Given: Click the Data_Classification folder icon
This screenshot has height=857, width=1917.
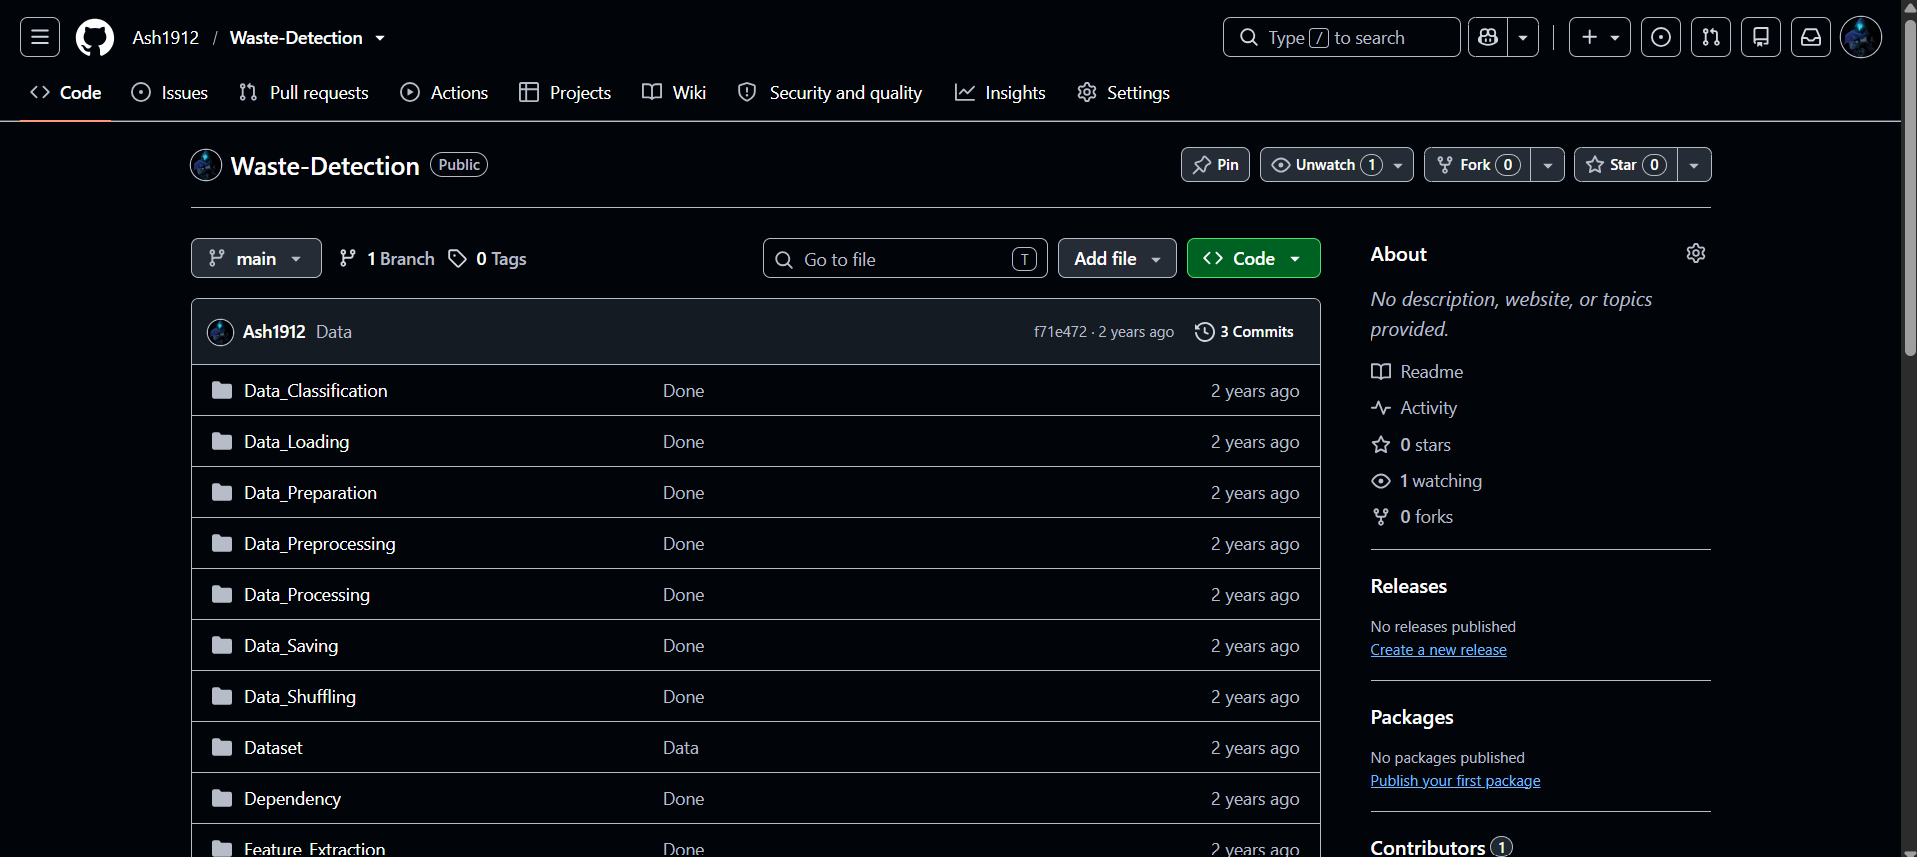Looking at the screenshot, I should pos(222,390).
